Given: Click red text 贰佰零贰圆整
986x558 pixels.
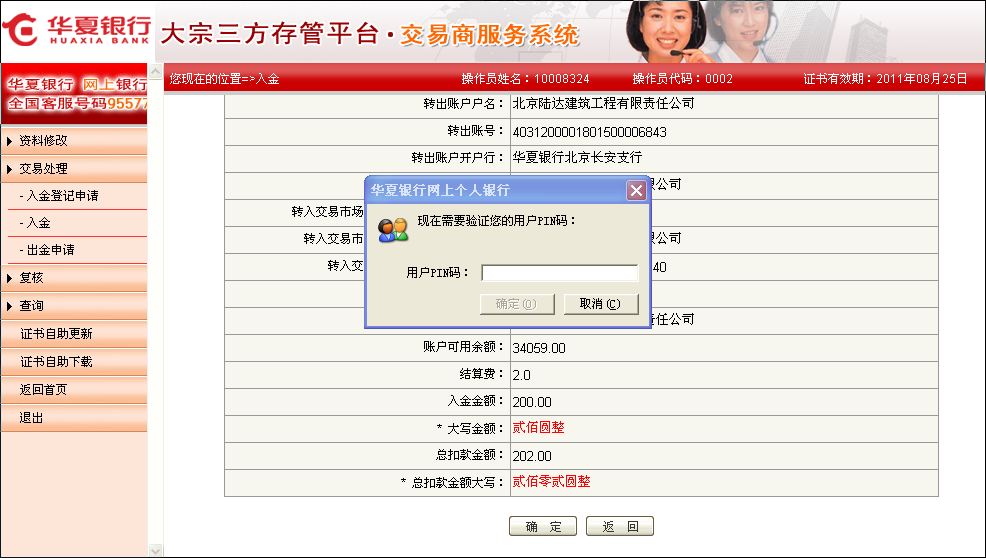Looking at the screenshot, I should coord(551,482).
